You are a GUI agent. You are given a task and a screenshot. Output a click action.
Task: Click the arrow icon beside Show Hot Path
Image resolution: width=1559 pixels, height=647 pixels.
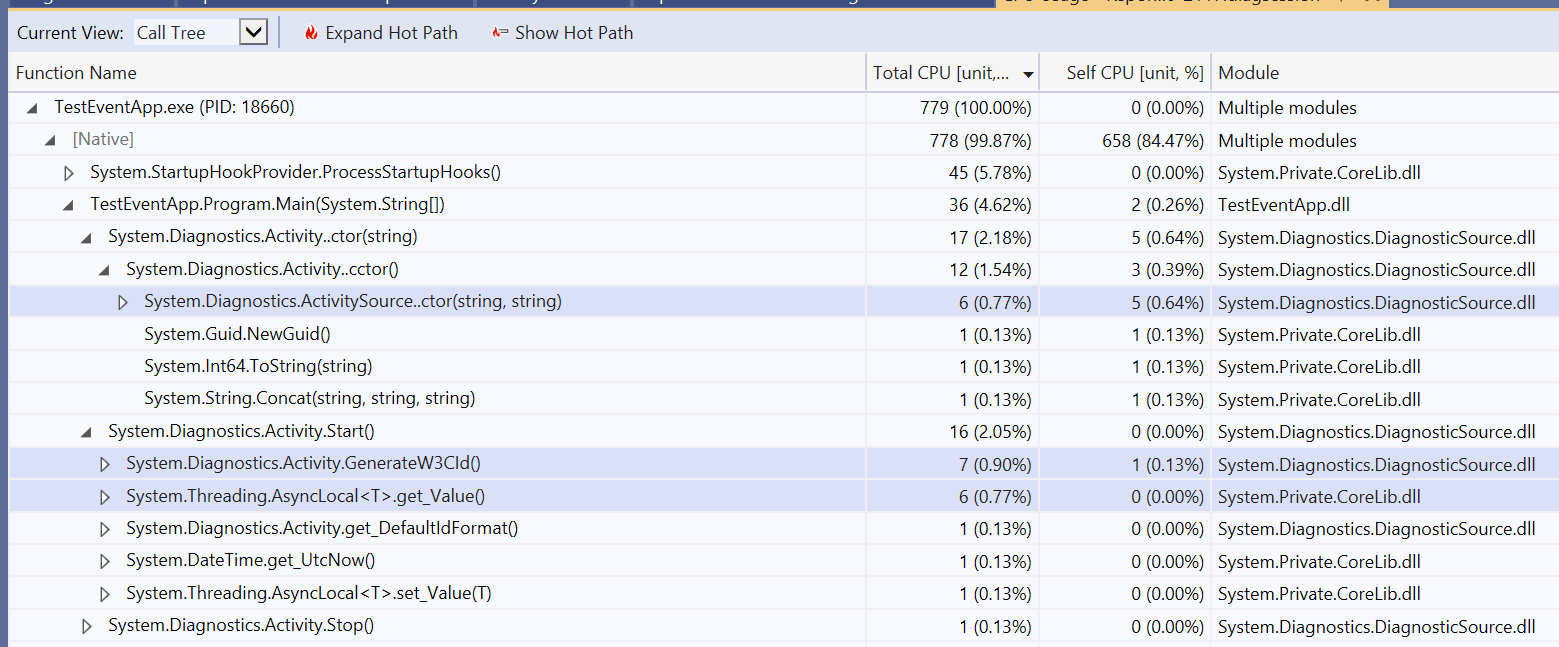click(499, 32)
